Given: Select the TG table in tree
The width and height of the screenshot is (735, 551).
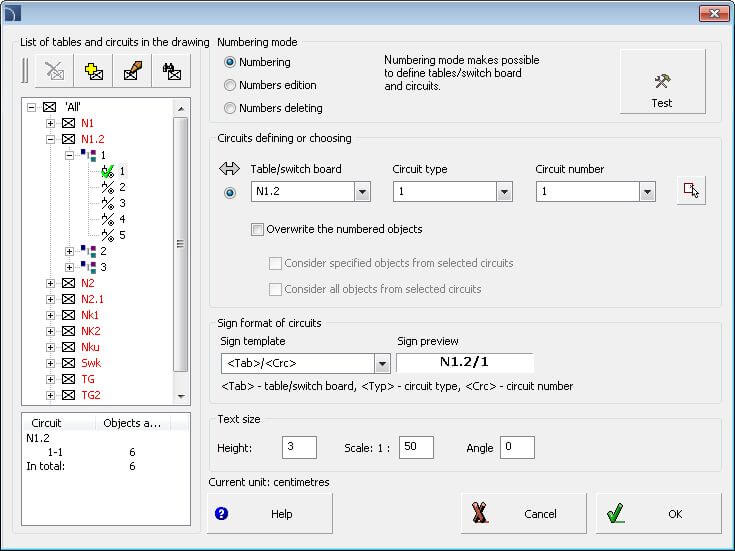Looking at the screenshot, I should point(86,379).
